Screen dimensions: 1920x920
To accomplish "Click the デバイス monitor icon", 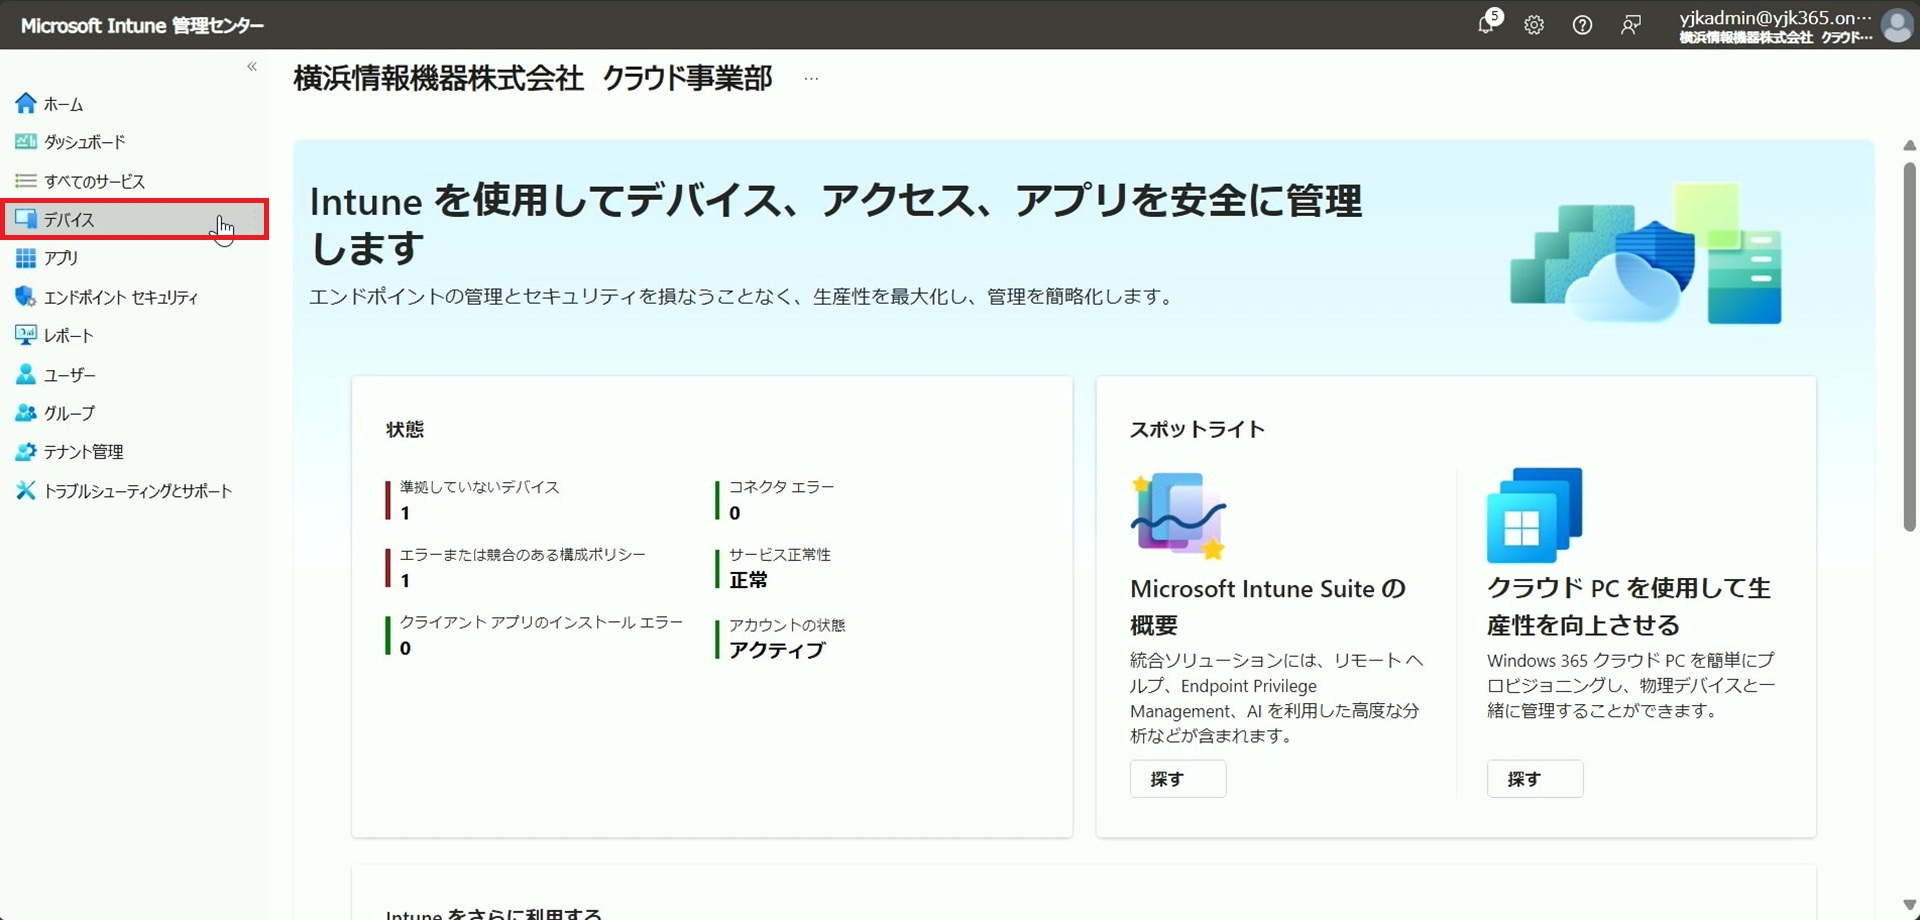I will click(26, 219).
